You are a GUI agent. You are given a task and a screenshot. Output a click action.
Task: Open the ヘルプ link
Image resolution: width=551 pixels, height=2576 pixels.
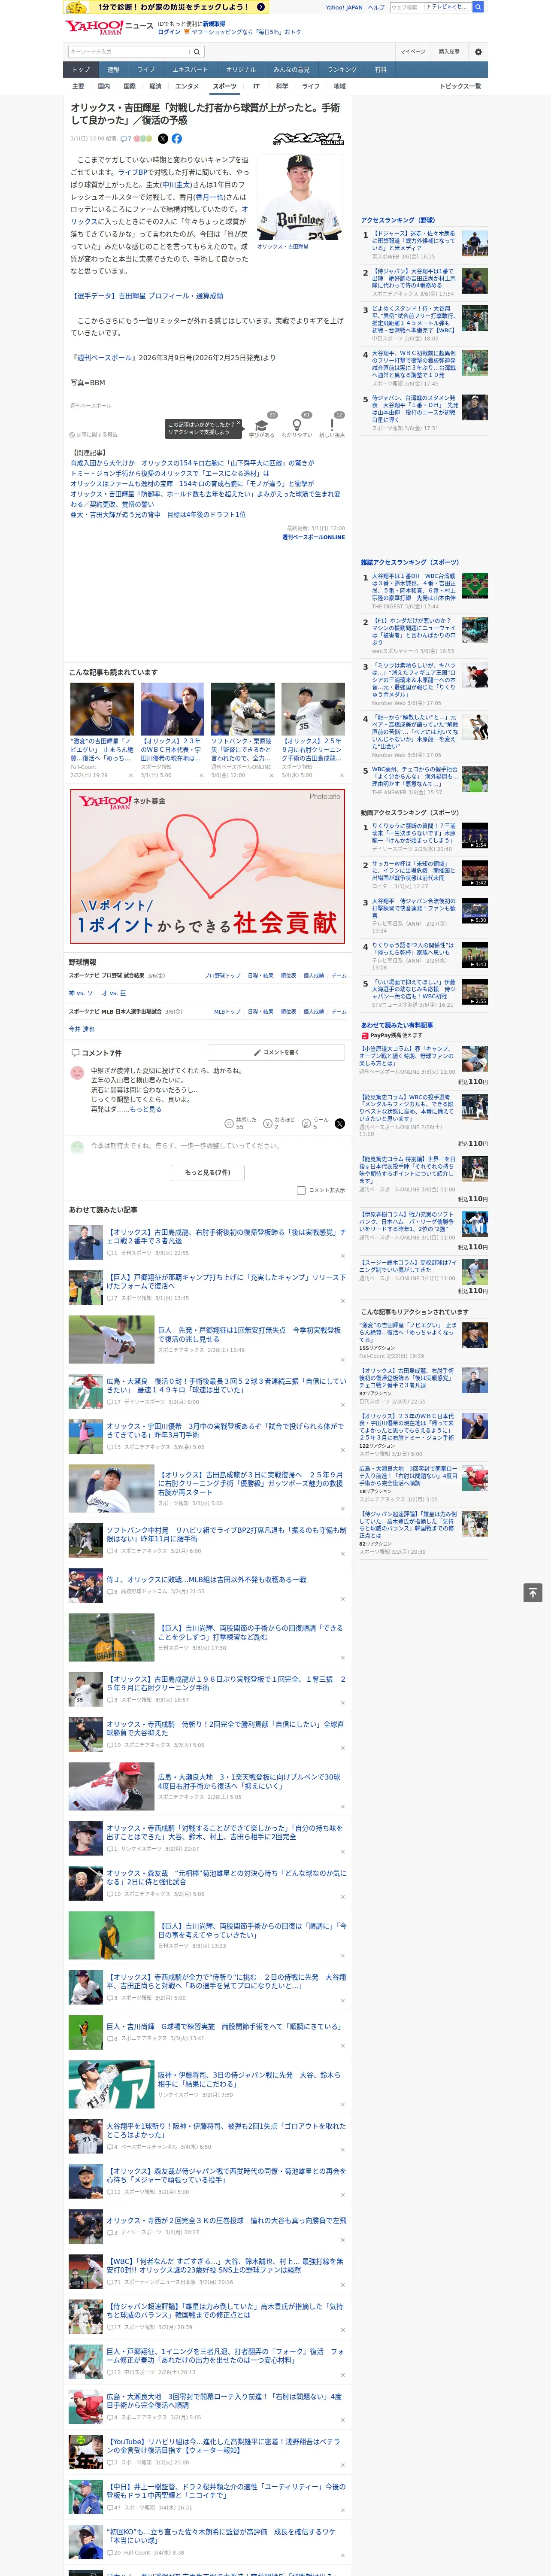pos(376,7)
